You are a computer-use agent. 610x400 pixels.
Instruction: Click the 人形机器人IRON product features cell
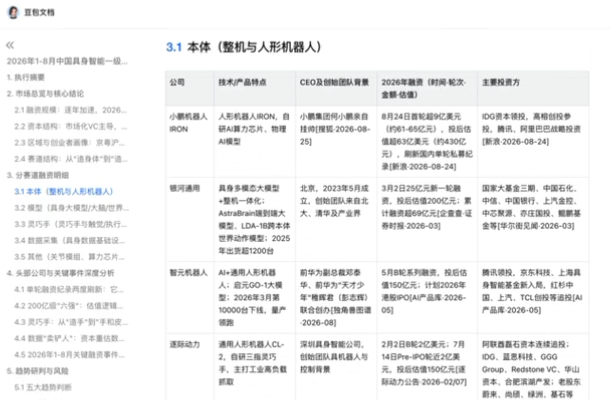click(254, 142)
